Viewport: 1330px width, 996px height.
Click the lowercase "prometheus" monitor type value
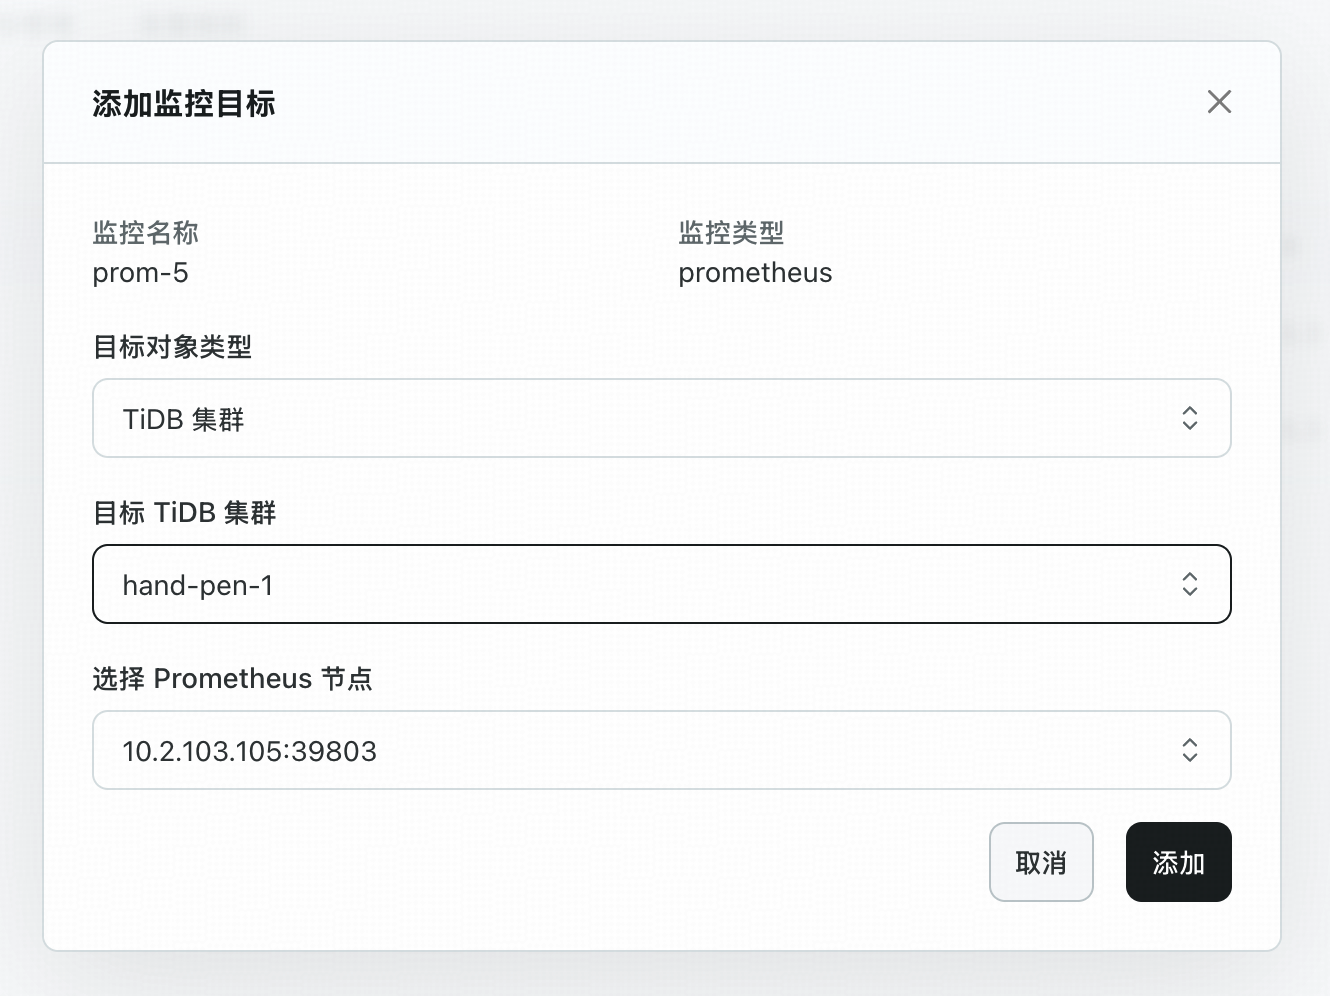click(x=755, y=273)
